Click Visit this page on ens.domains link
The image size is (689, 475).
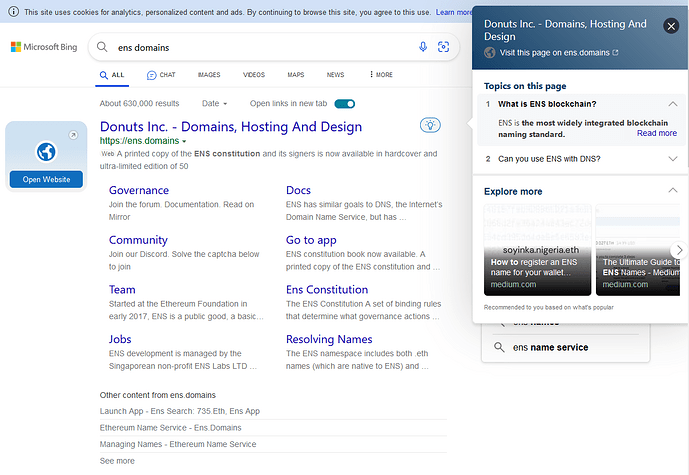coord(558,53)
